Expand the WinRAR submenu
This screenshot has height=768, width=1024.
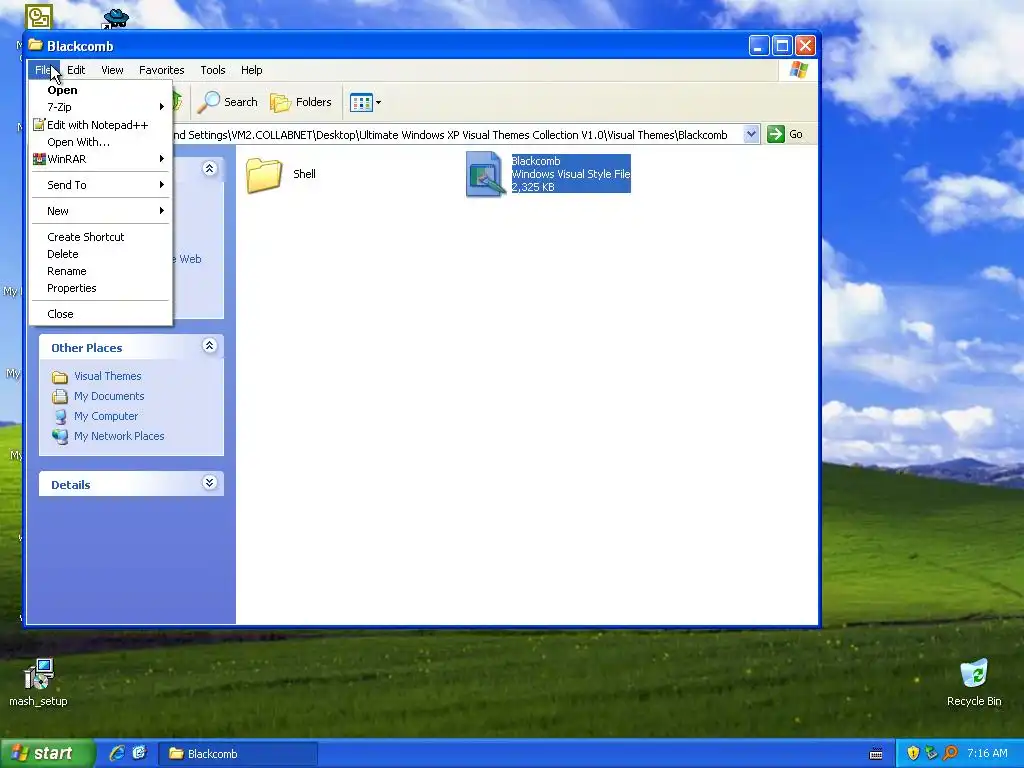pos(101,159)
